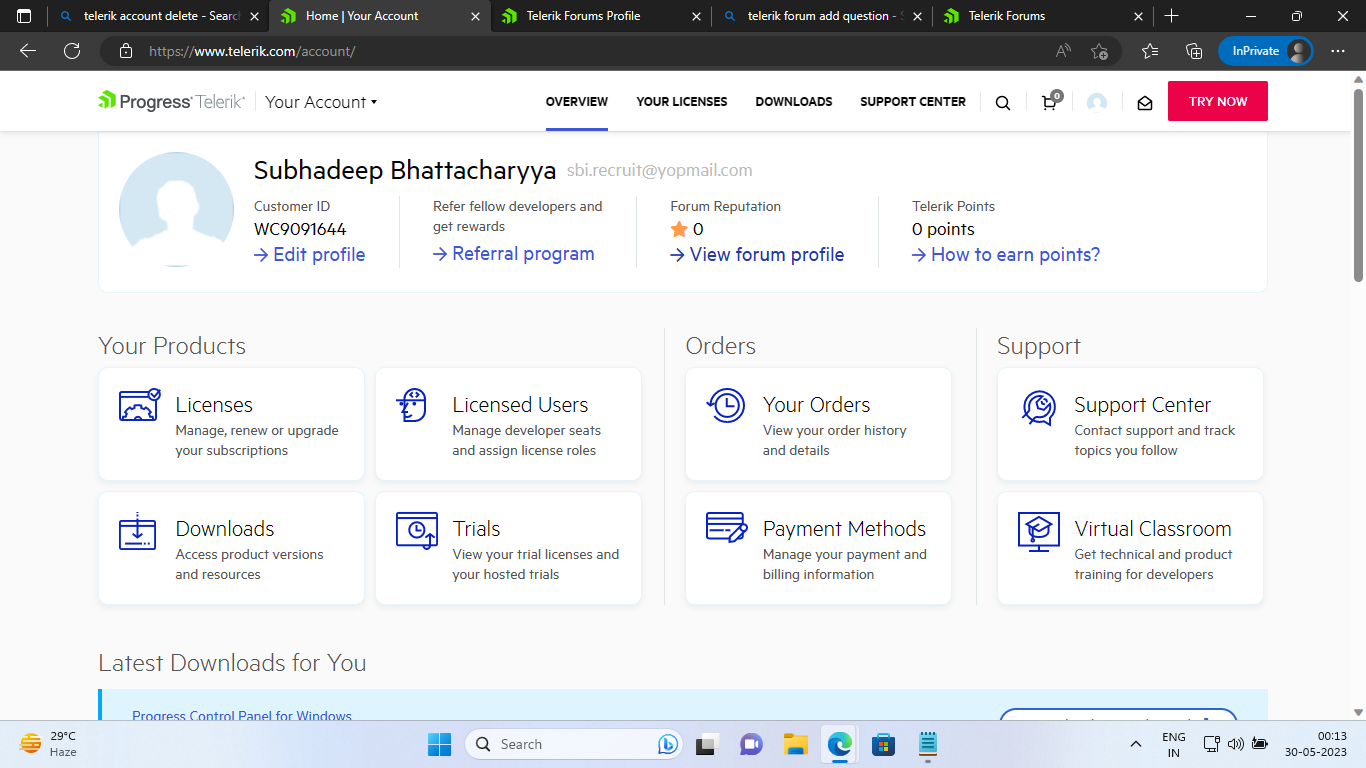Click the Try Now button
Viewport: 1366px width, 768px height.
(x=1218, y=102)
